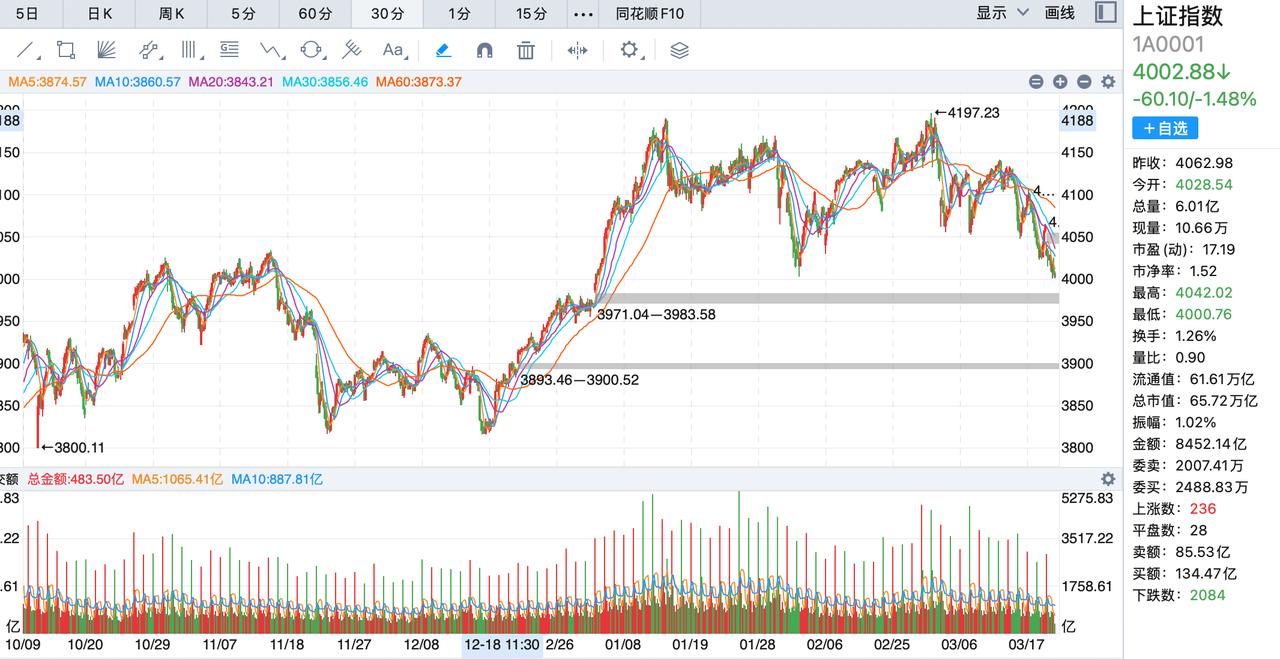The image size is (1280, 659).
Task: Choose the blue pencil color tool
Action: click(x=442, y=50)
